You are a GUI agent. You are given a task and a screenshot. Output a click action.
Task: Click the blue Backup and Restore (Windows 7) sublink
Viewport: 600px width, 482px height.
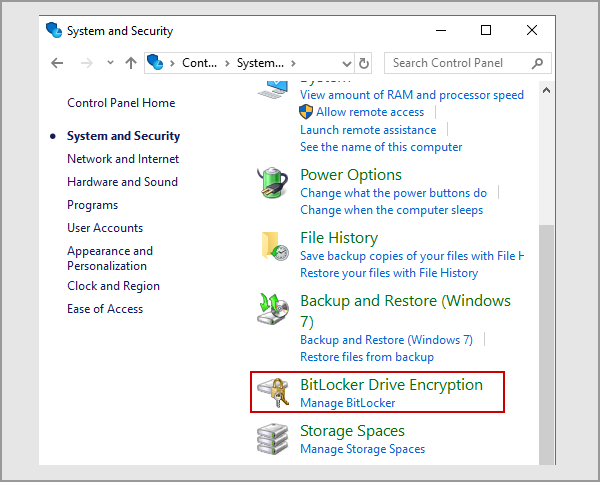tap(386, 340)
